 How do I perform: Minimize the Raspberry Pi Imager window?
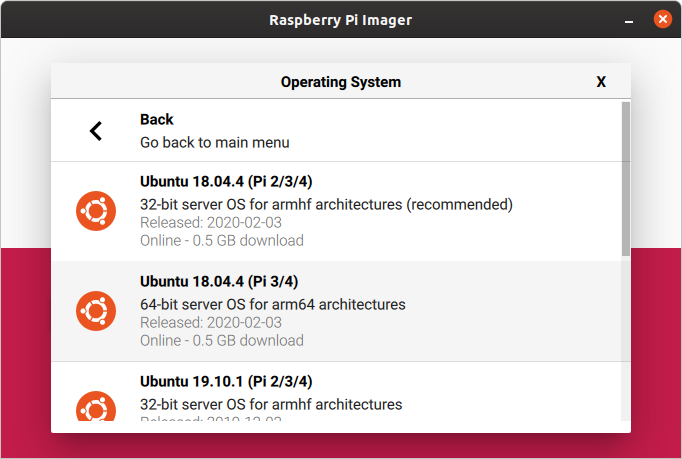click(x=629, y=21)
